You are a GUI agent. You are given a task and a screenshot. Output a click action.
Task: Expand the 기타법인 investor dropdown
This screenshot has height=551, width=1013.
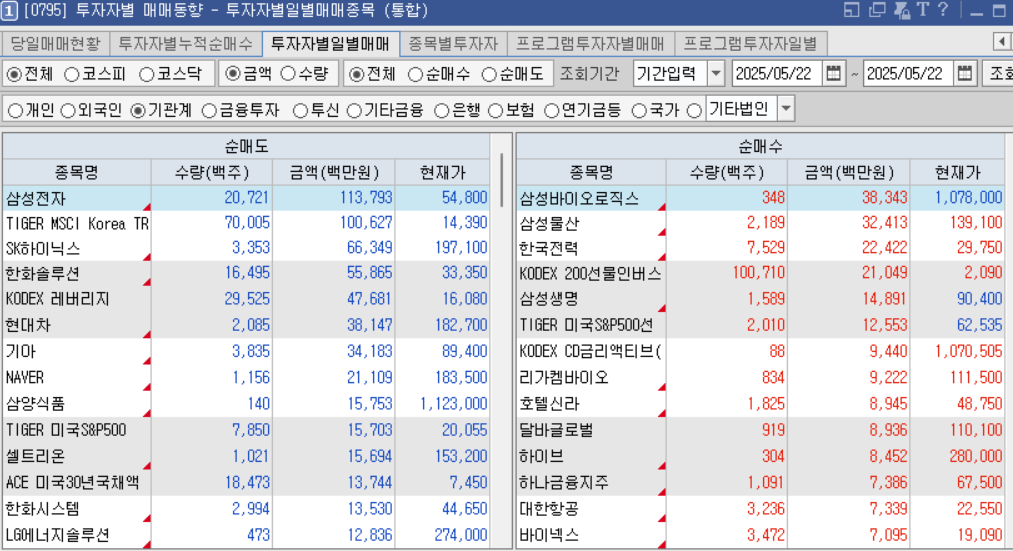[x=786, y=109]
